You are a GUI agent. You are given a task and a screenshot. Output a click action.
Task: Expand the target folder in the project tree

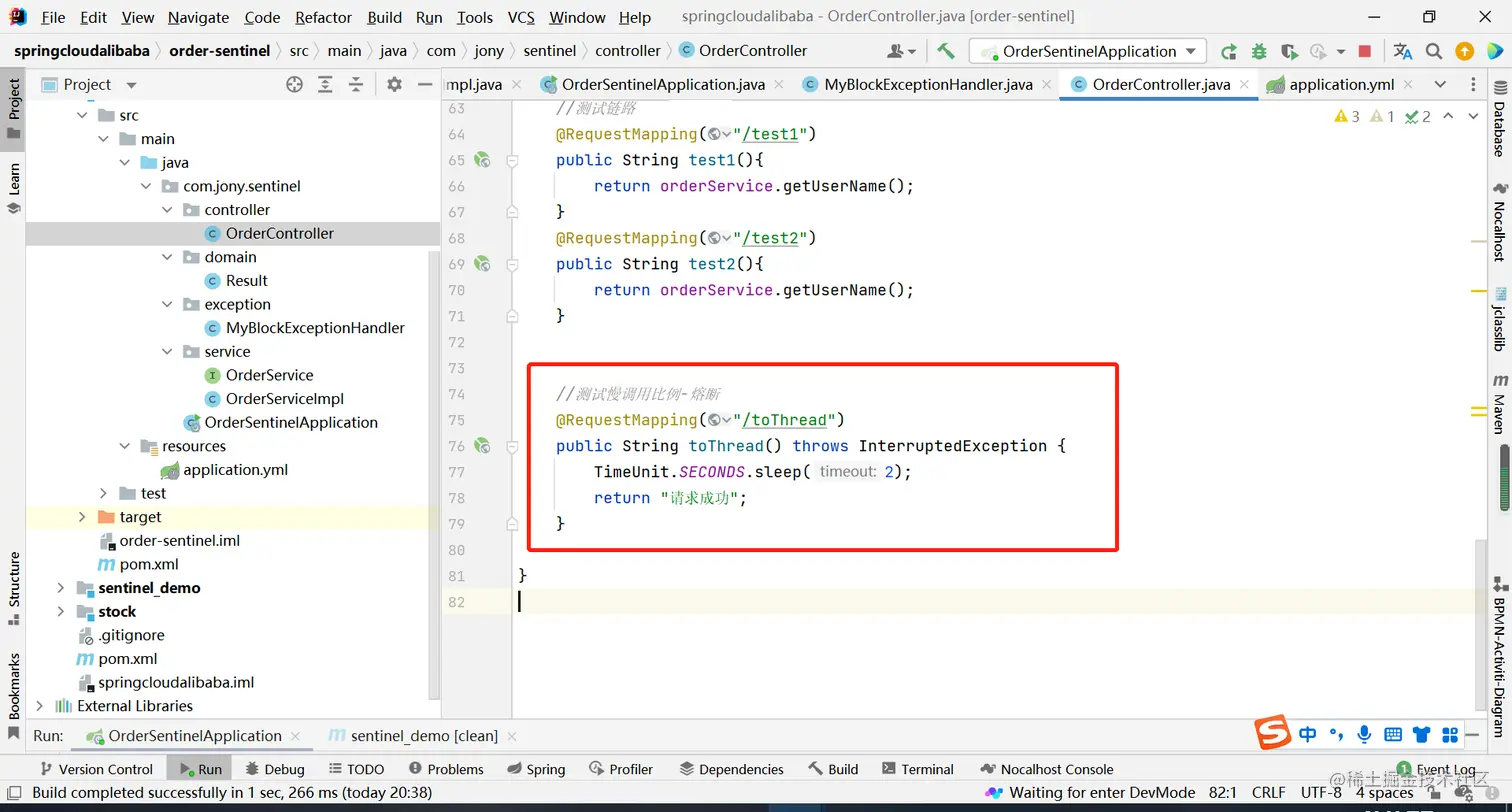point(82,517)
